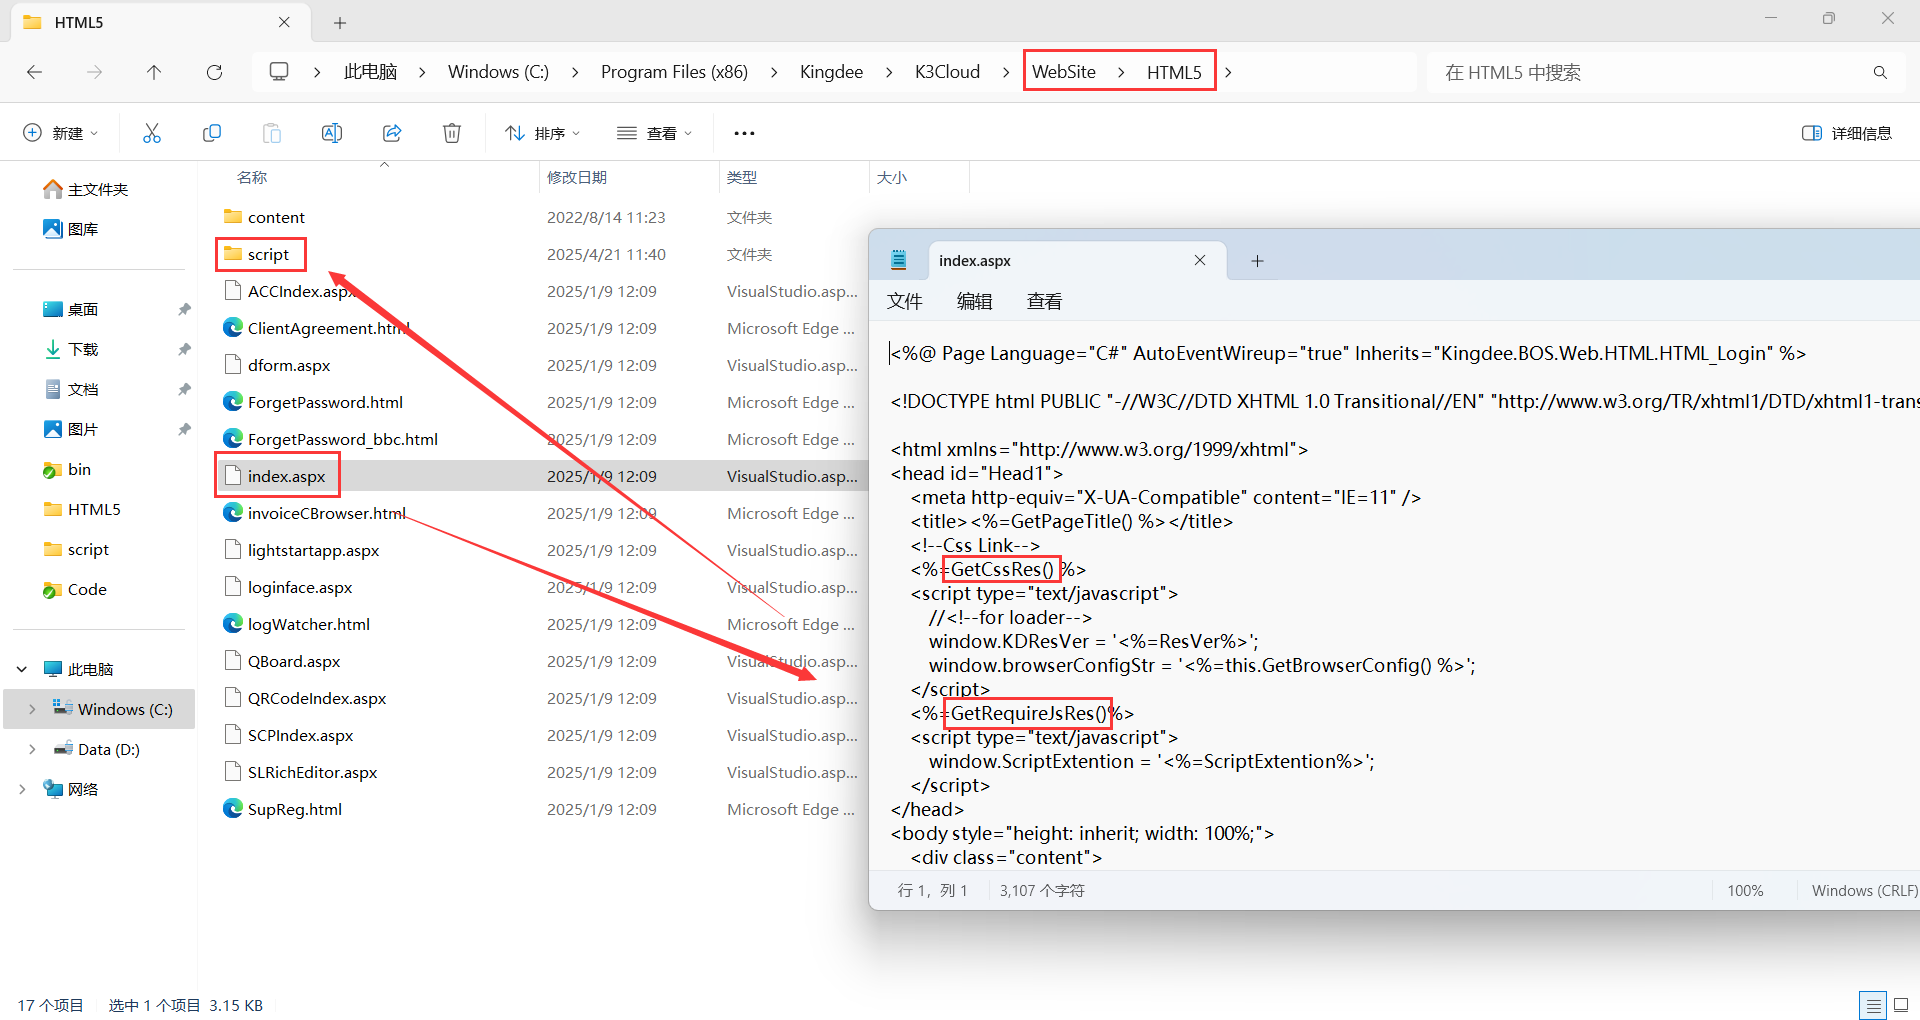Open Notepad 查看 menu

click(x=1045, y=301)
